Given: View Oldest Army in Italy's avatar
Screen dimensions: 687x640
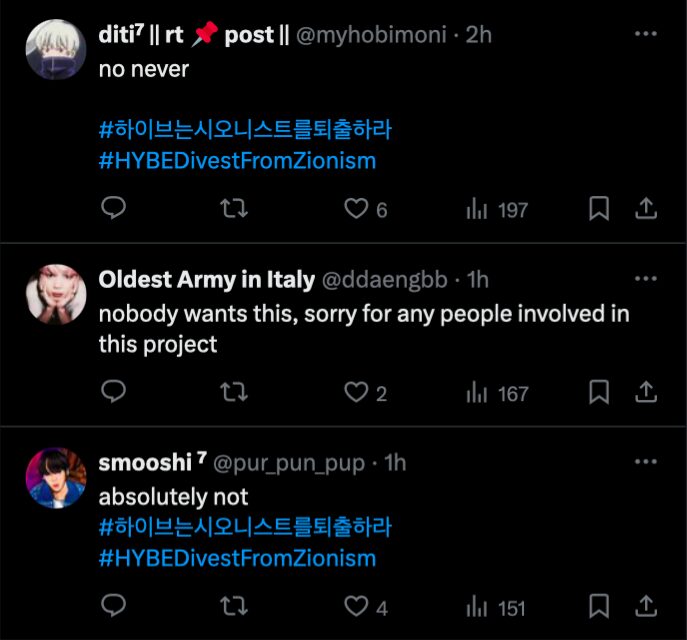Looking at the screenshot, I should (56, 294).
